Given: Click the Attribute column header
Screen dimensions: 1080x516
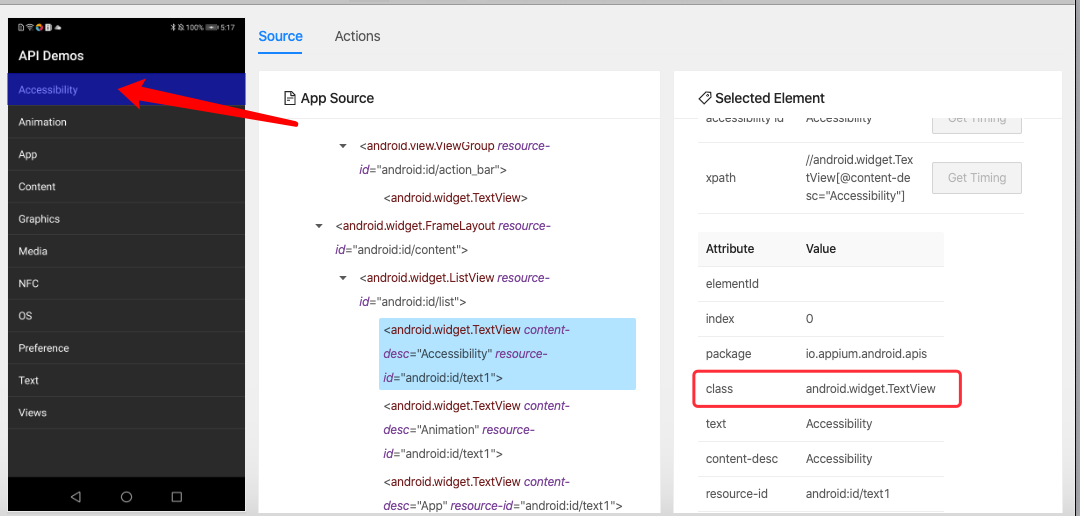Looking at the screenshot, I should click(x=730, y=249).
